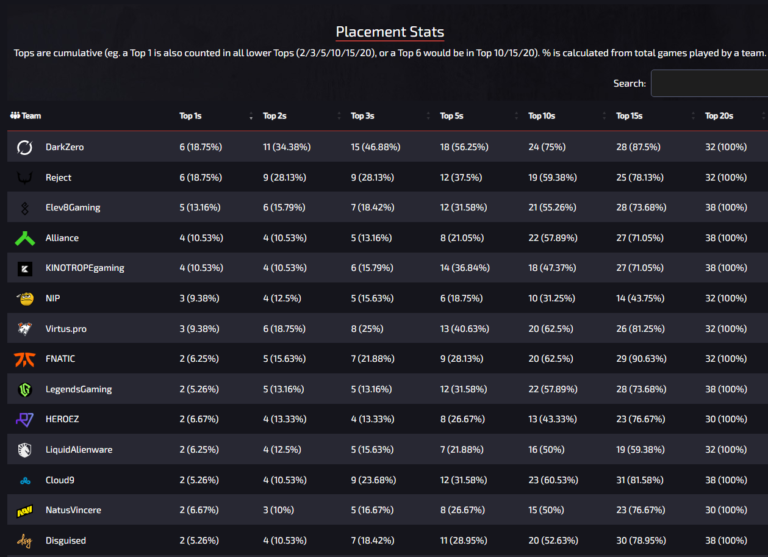
Task: Click the Alliance green logo
Action: coord(25,238)
